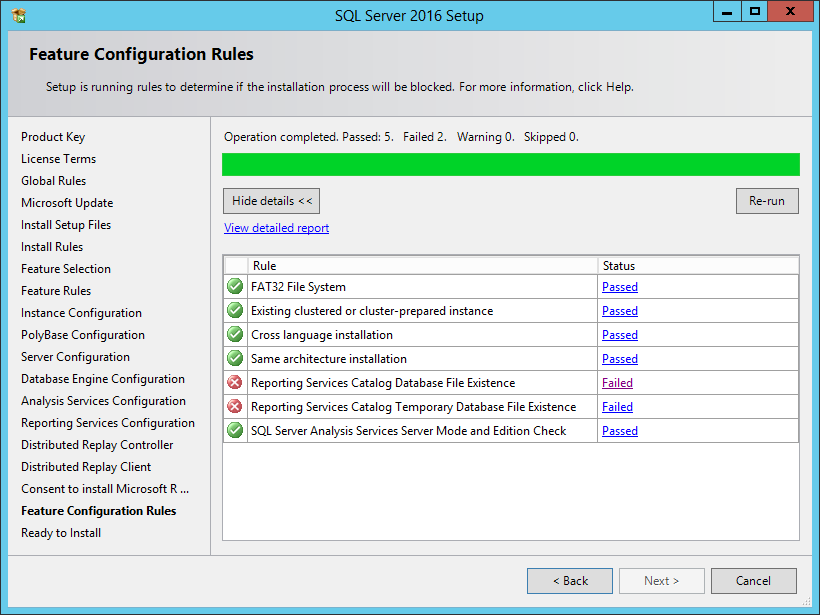820x615 pixels.
Task: Click red error icon beside Catalog Temporary Database rule
Action: point(235,406)
